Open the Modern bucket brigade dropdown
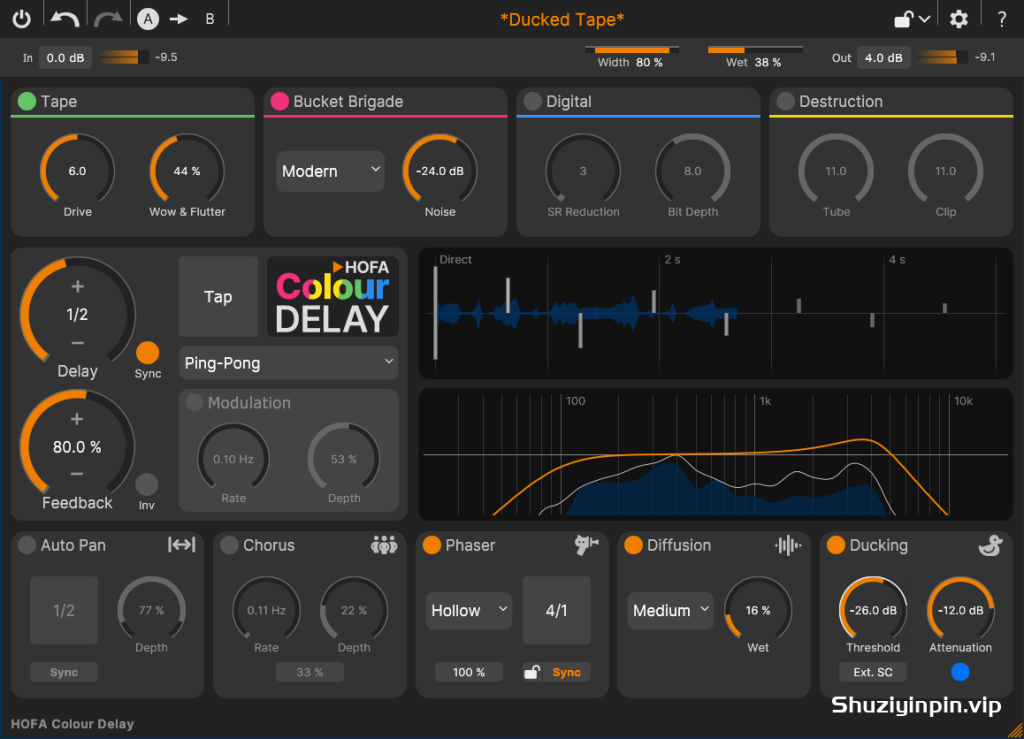Screen dimensions: 1024x739 pyautogui.click(x=330, y=171)
